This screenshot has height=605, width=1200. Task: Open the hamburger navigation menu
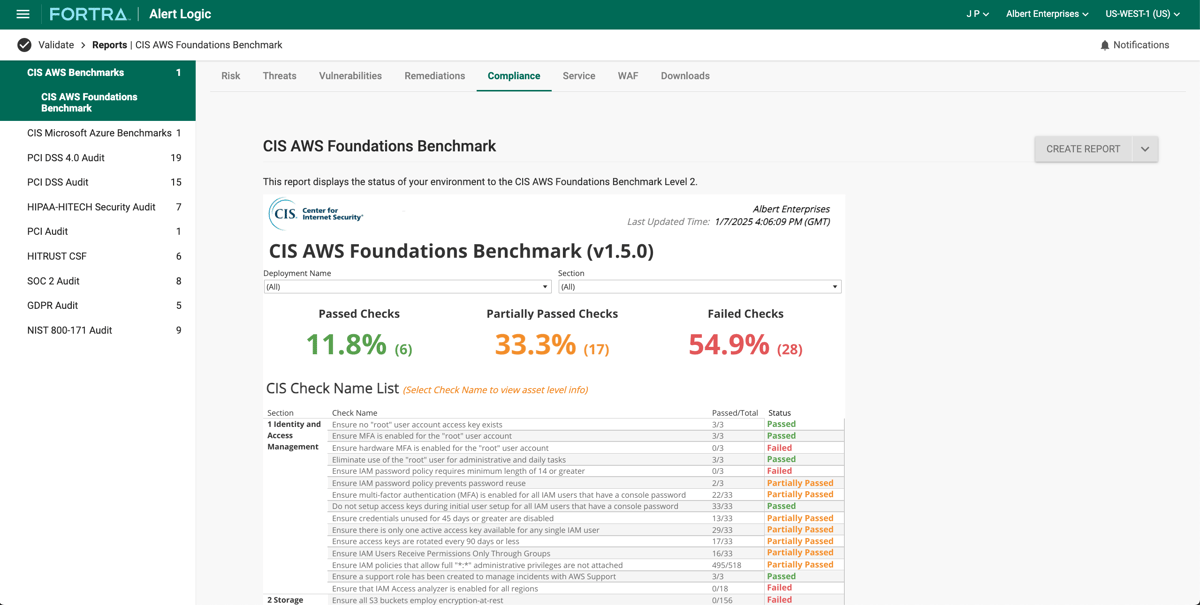[x=22, y=14]
